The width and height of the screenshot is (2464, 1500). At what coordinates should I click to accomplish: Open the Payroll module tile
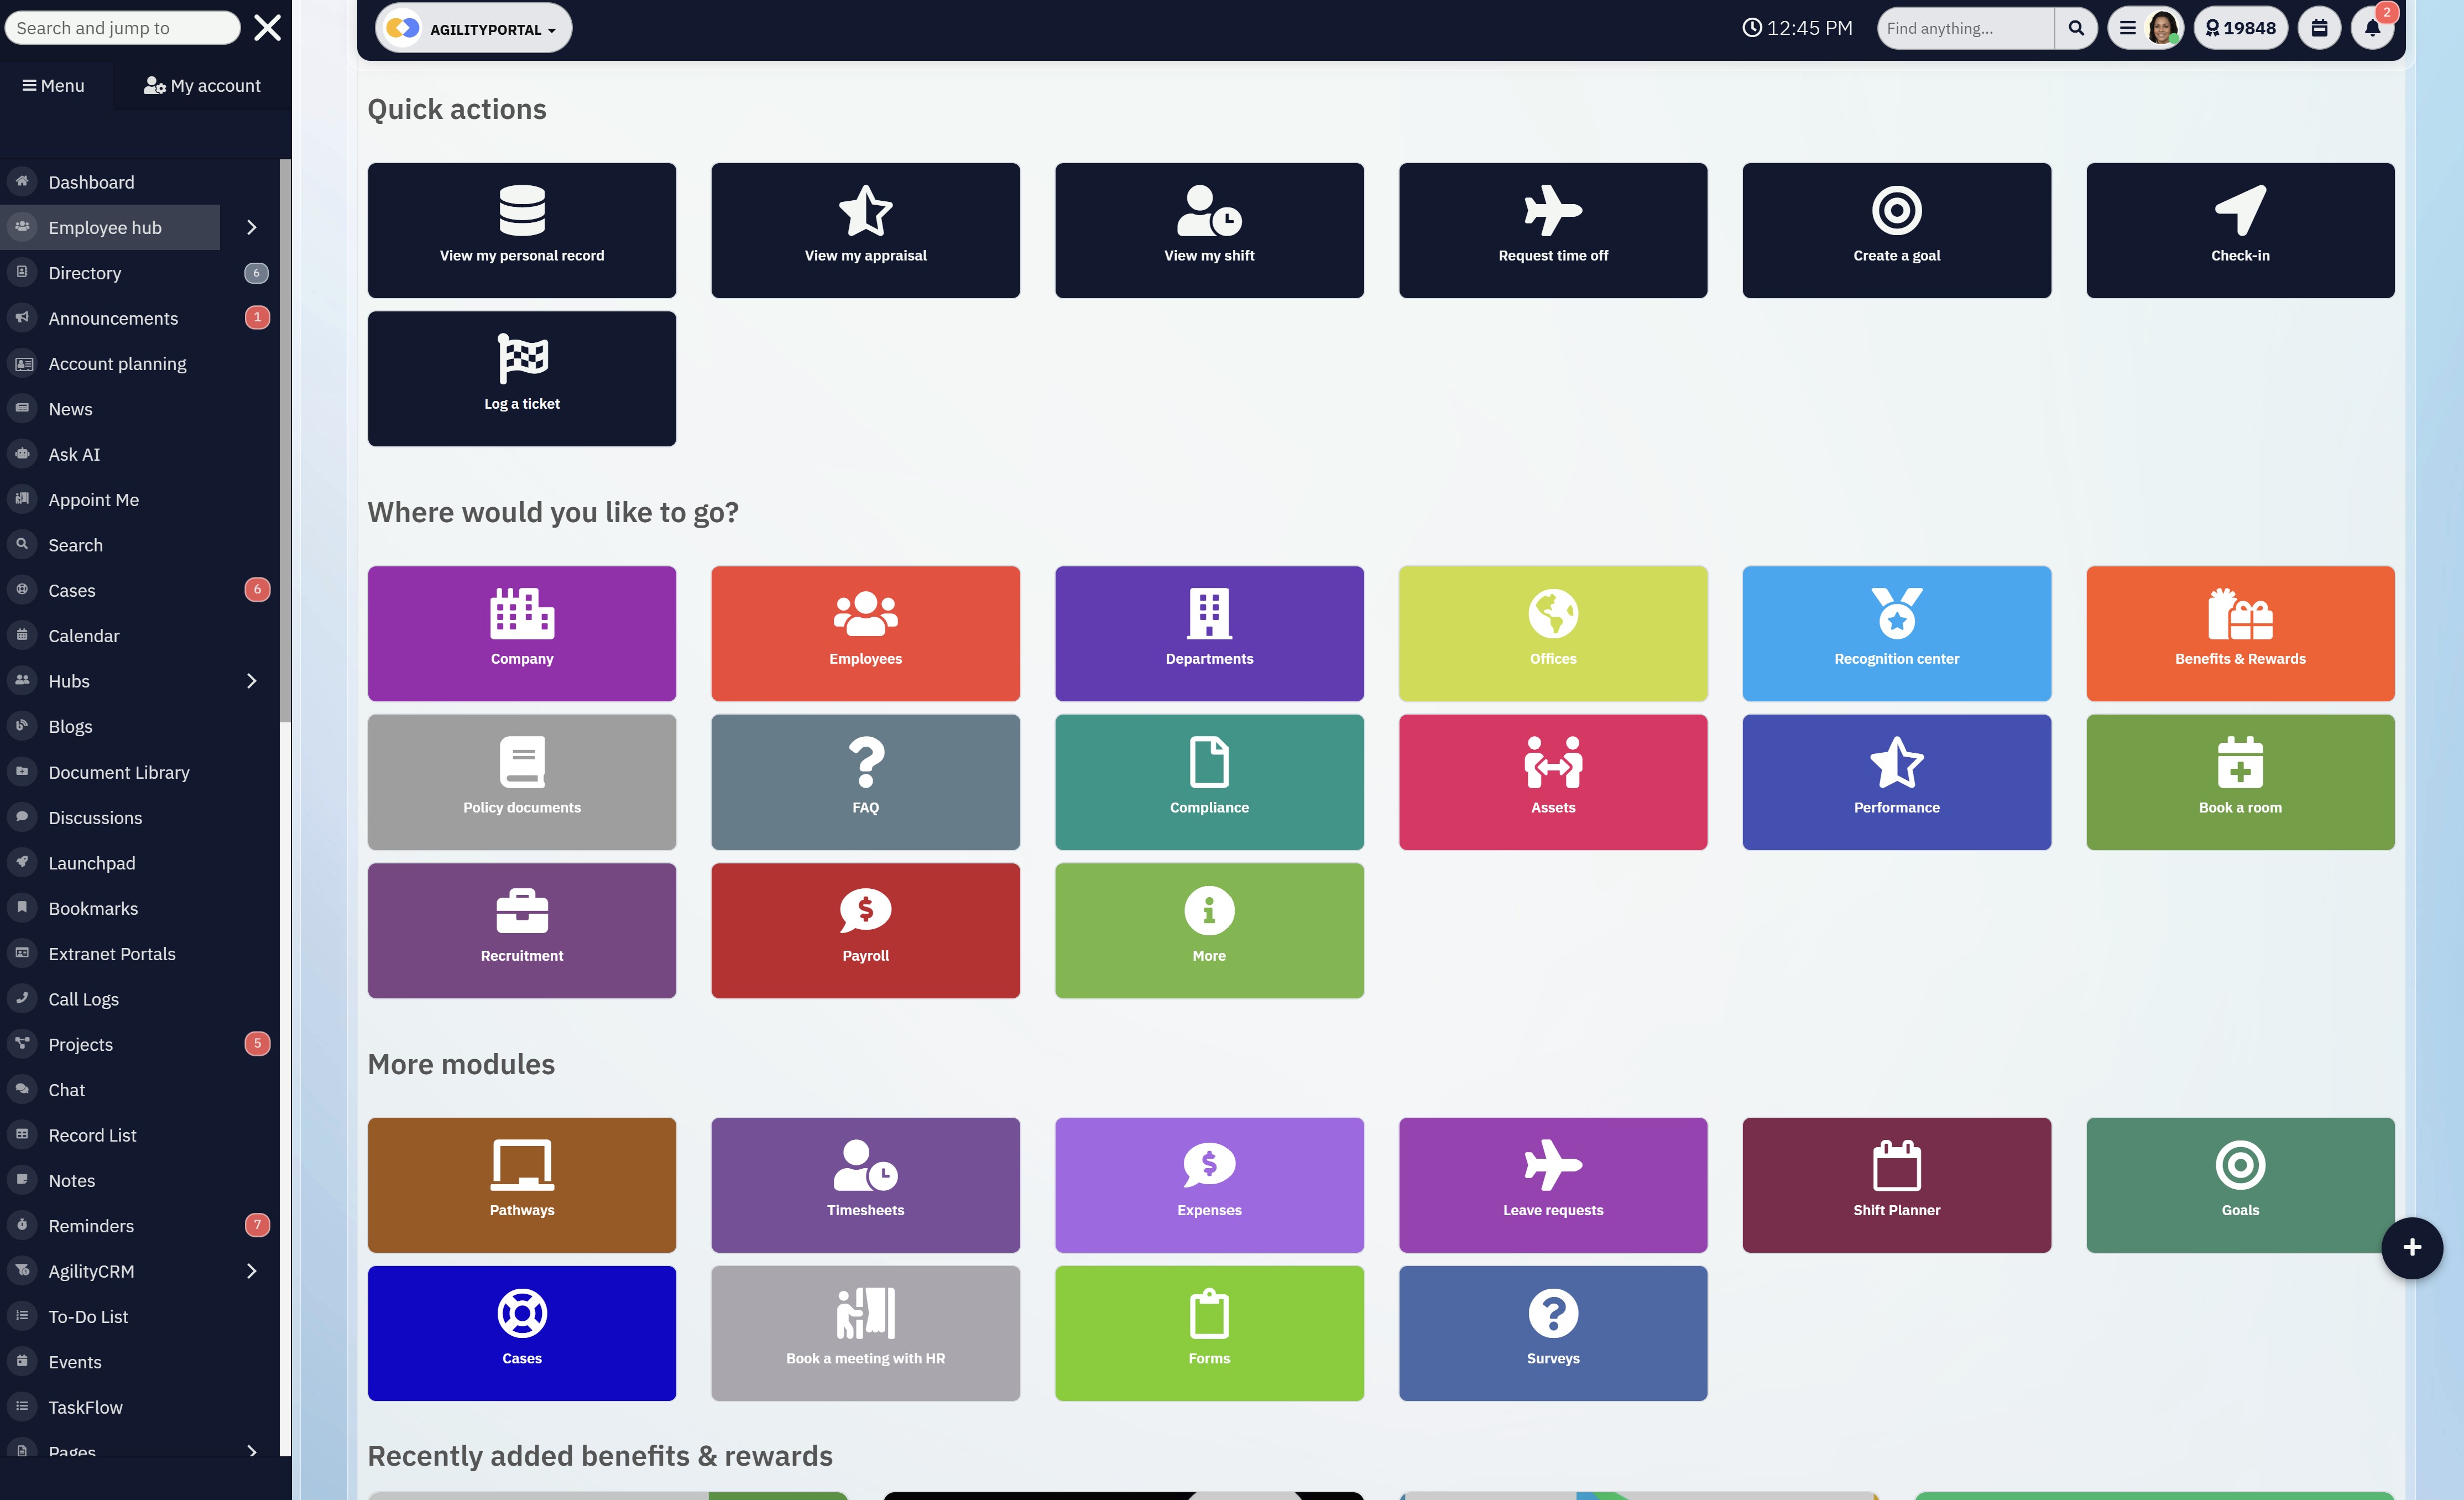[x=865, y=930]
